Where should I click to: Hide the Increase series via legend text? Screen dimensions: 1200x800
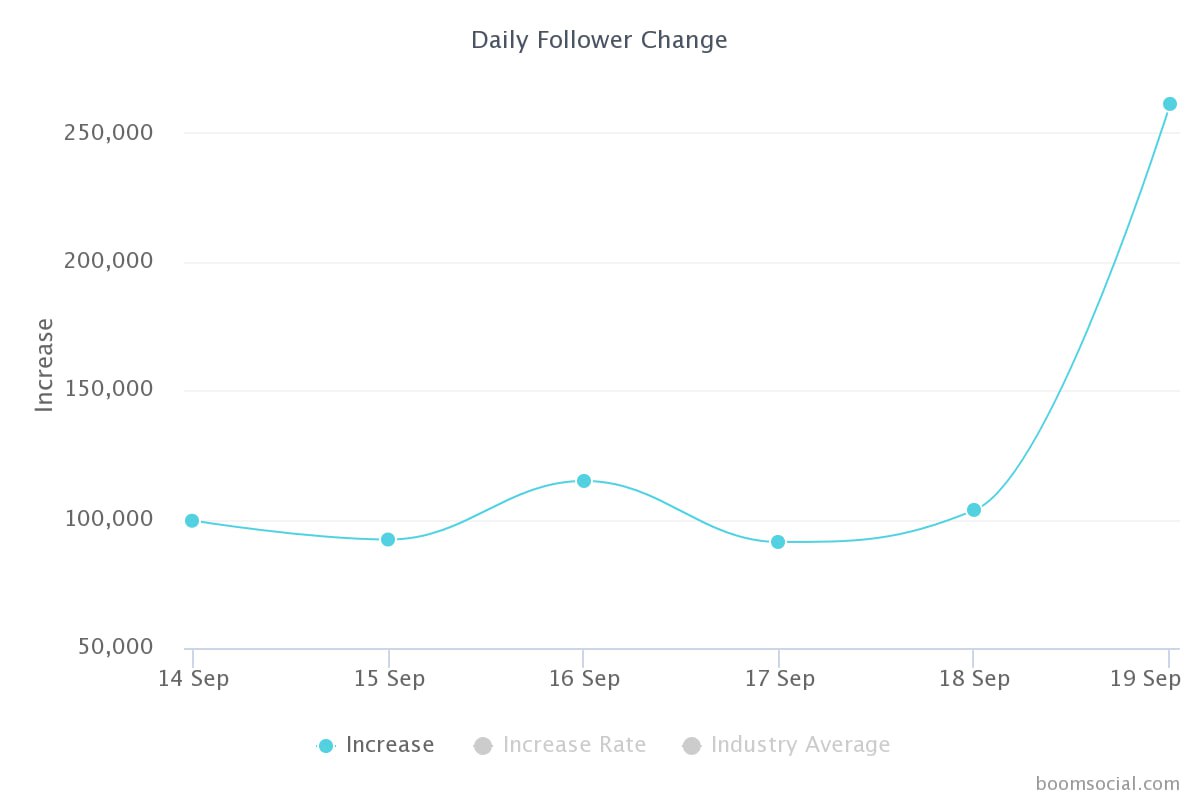390,745
